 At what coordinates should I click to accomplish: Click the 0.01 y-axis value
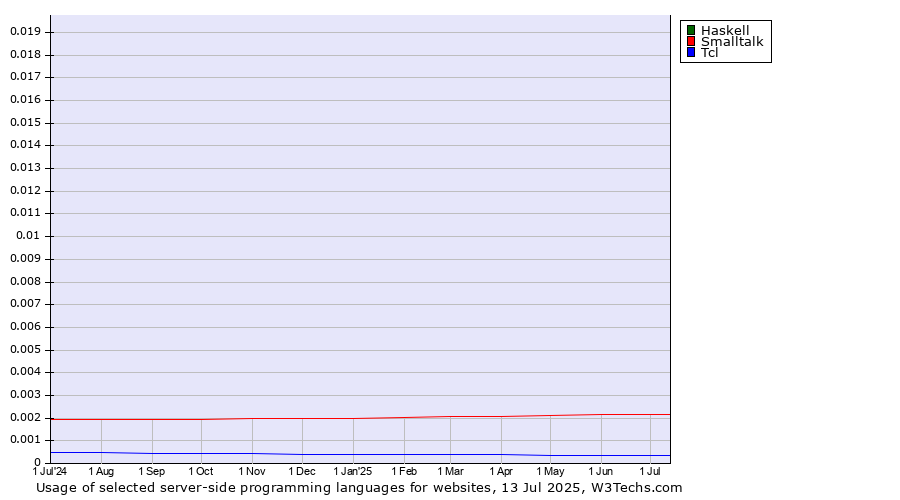[x=28, y=235]
